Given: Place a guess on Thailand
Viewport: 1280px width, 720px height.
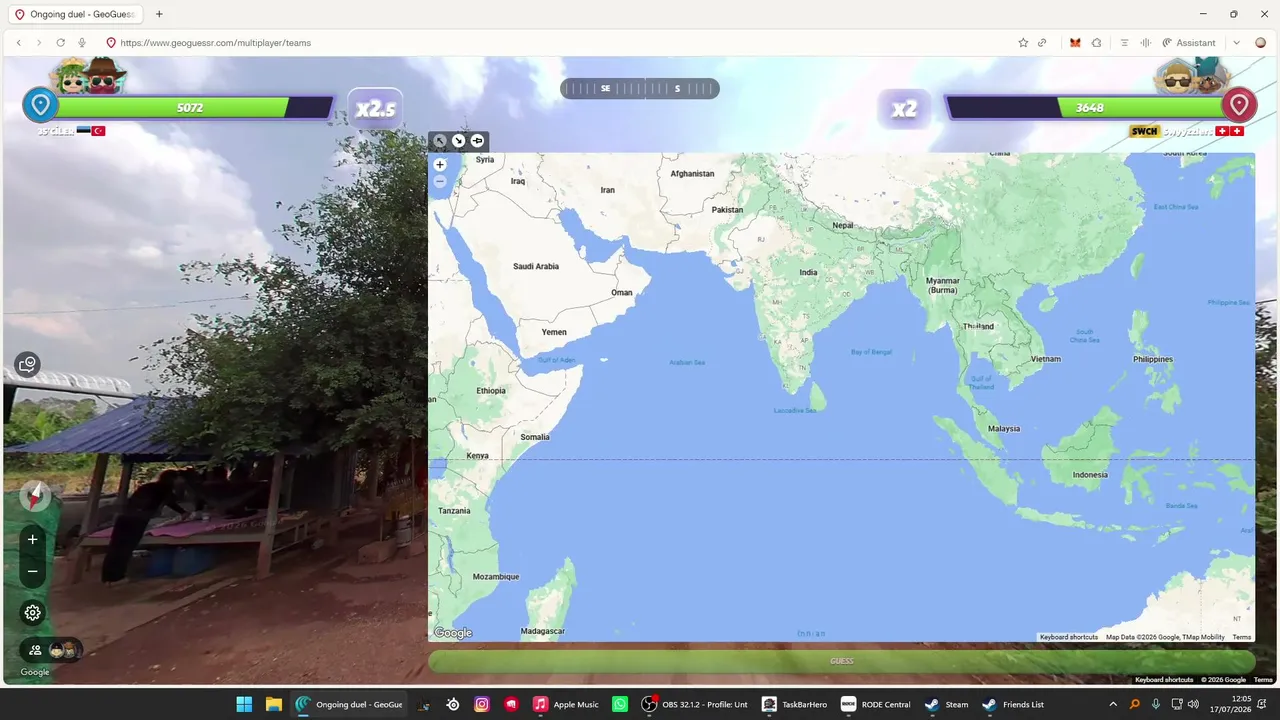Looking at the screenshot, I should coord(979,326).
